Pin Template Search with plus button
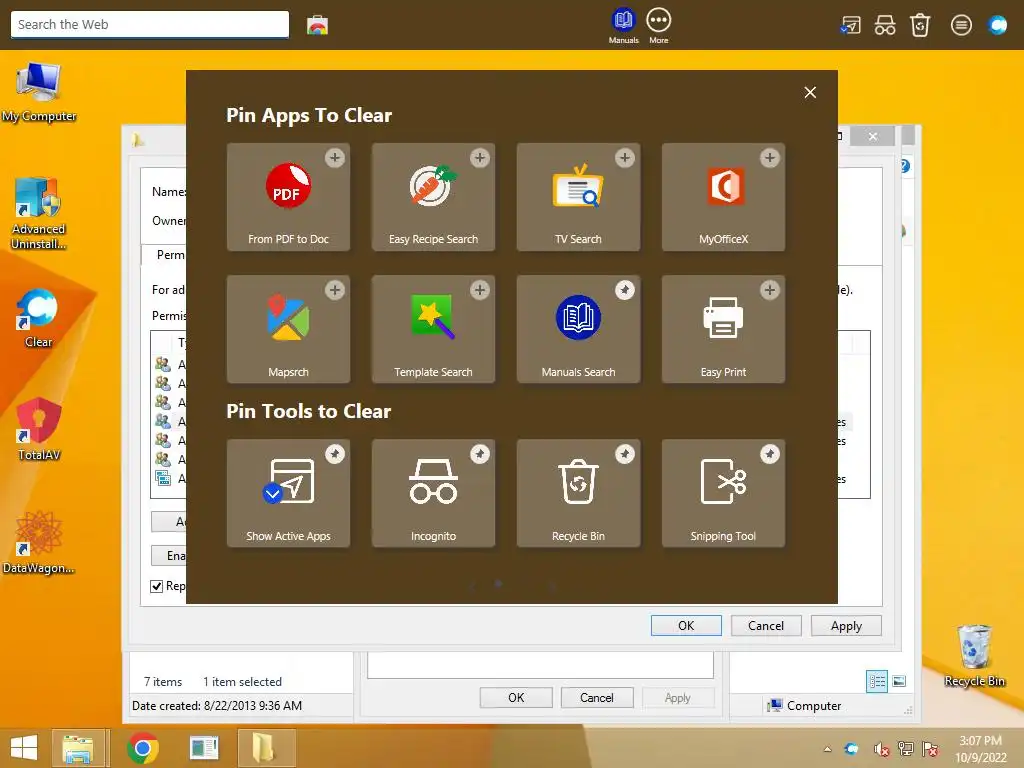 click(x=480, y=290)
